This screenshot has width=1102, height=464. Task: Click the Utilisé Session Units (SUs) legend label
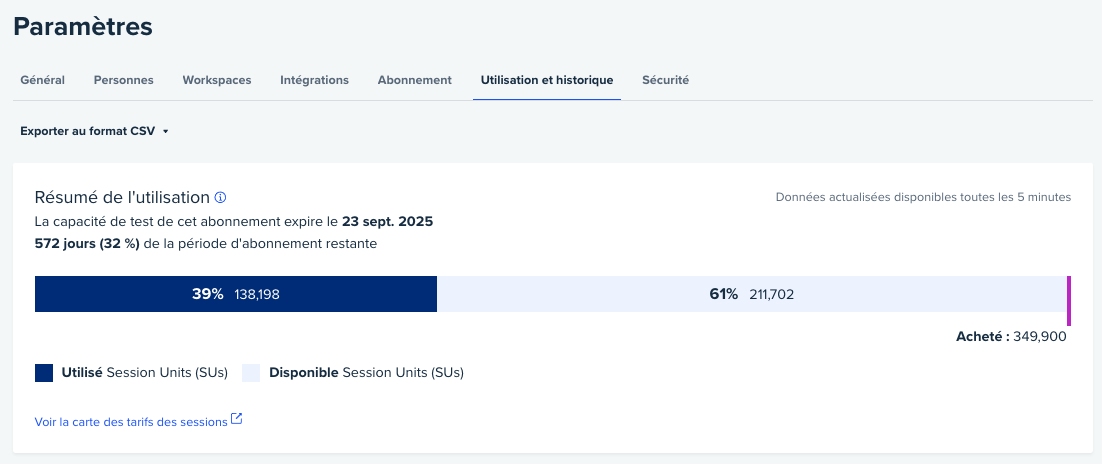[145, 373]
